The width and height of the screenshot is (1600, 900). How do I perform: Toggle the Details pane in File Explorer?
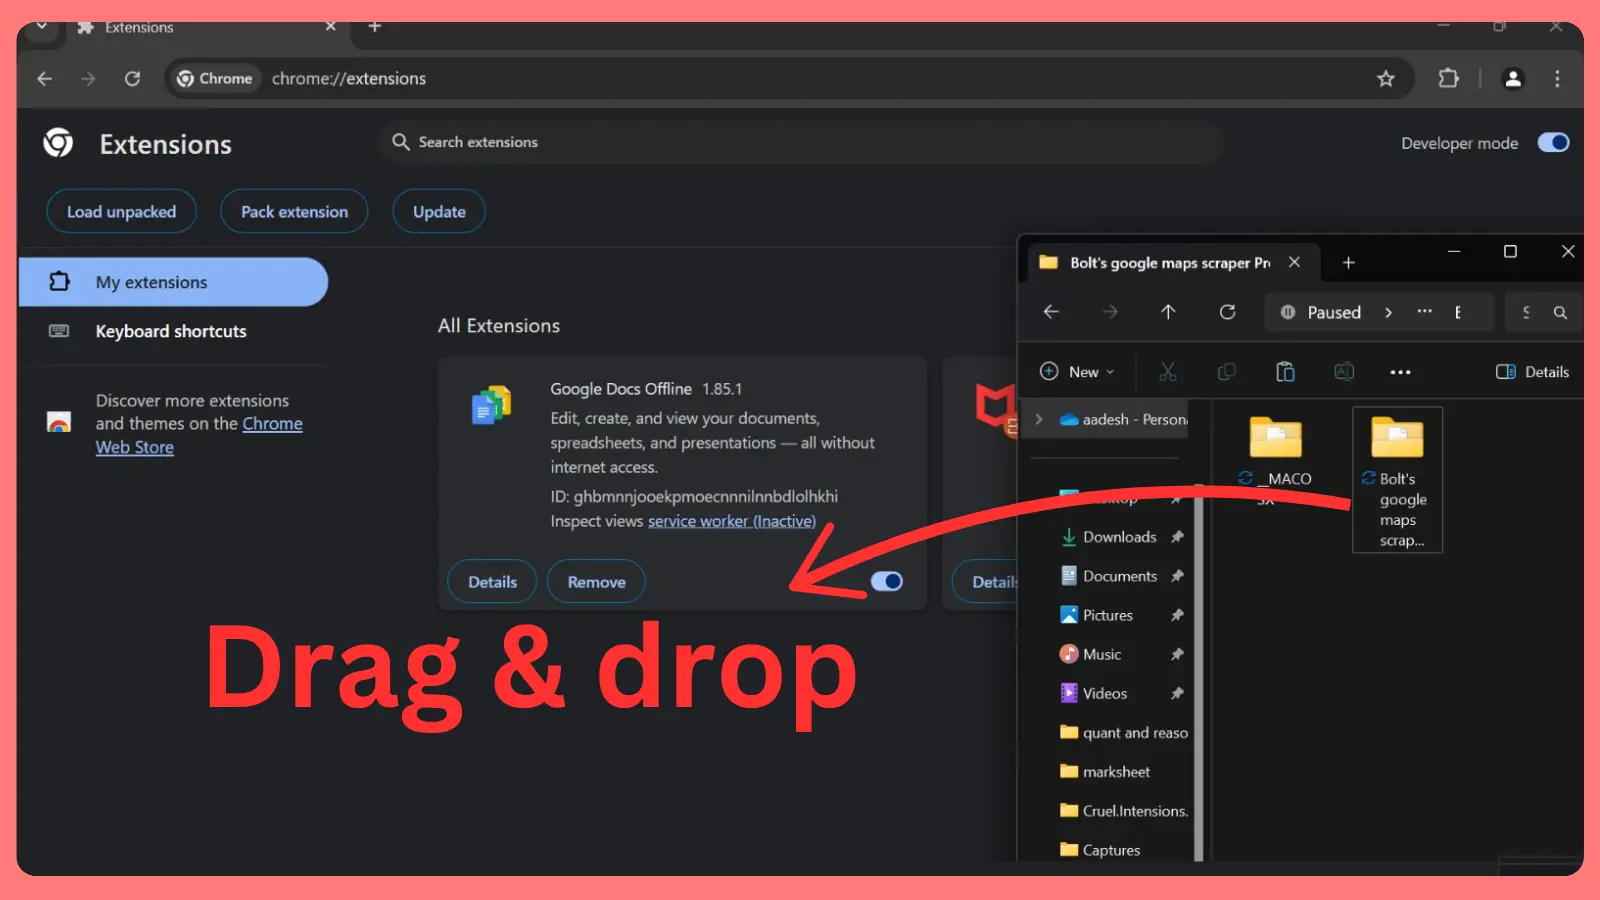click(x=1532, y=372)
